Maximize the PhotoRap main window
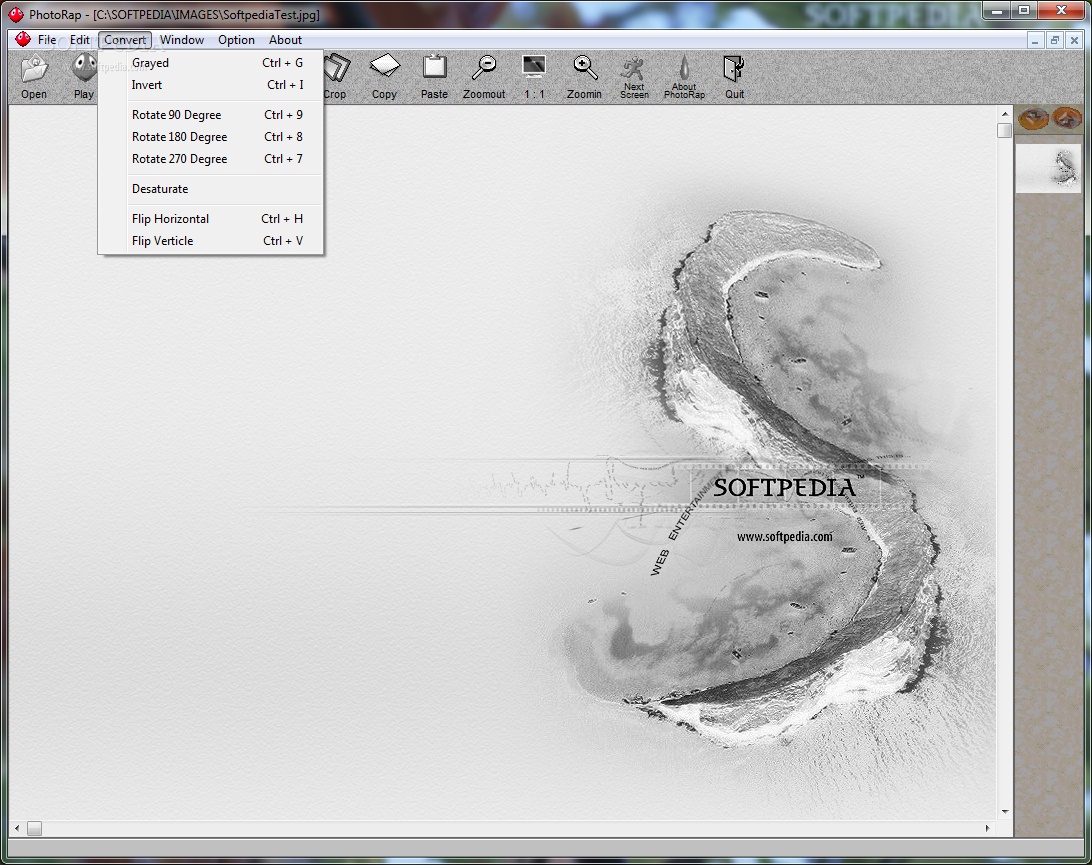The image size is (1092, 865). tap(1024, 10)
